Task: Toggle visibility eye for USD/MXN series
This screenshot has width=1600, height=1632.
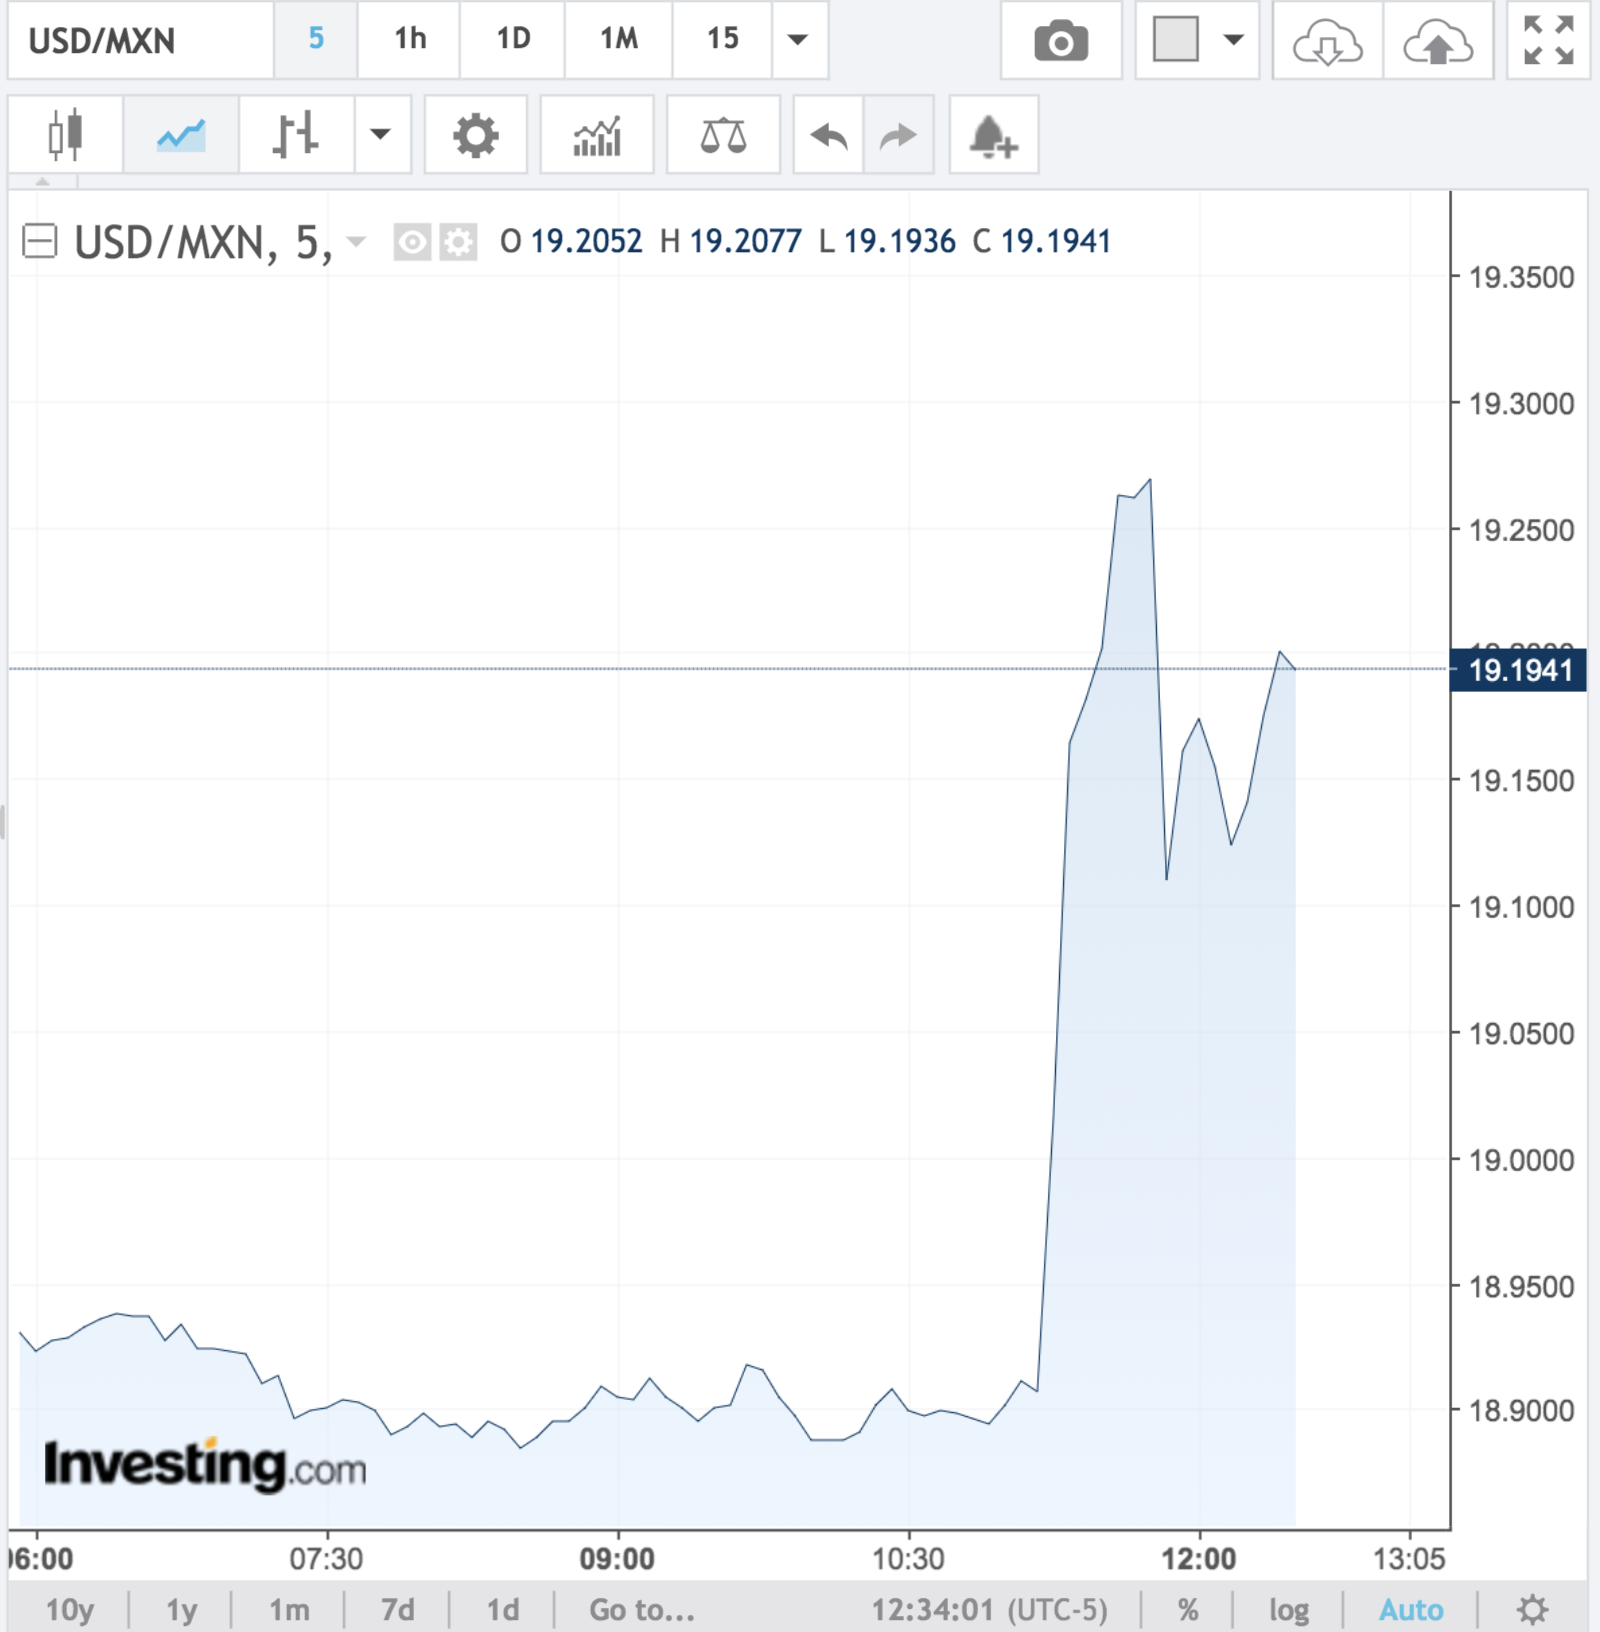Action: click(x=412, y=242)
